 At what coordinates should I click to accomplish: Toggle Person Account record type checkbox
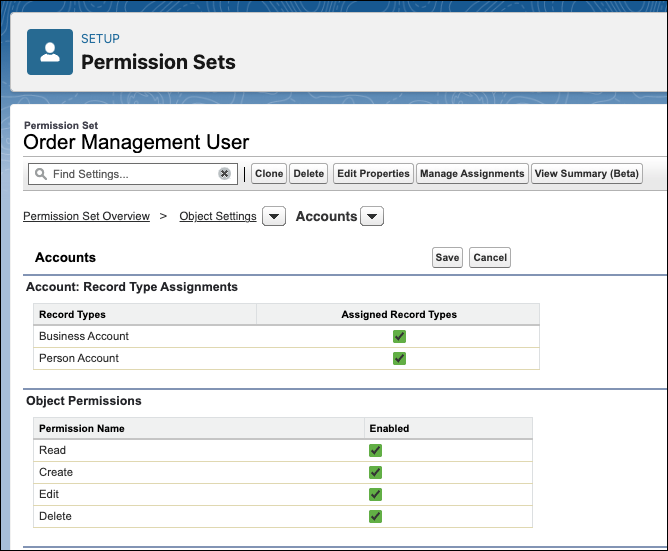click(x=399, y=358)
